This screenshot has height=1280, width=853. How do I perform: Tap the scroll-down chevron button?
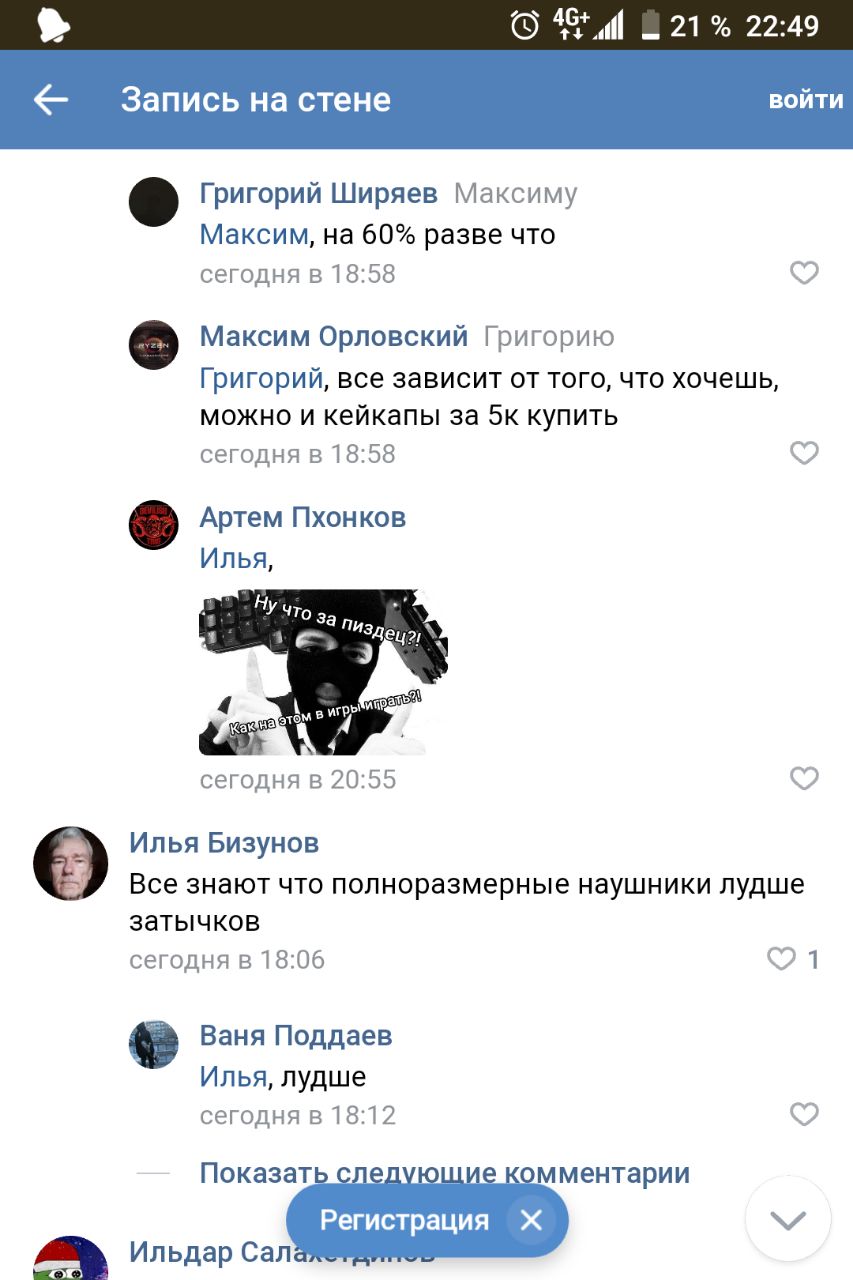click(788, 1219)
